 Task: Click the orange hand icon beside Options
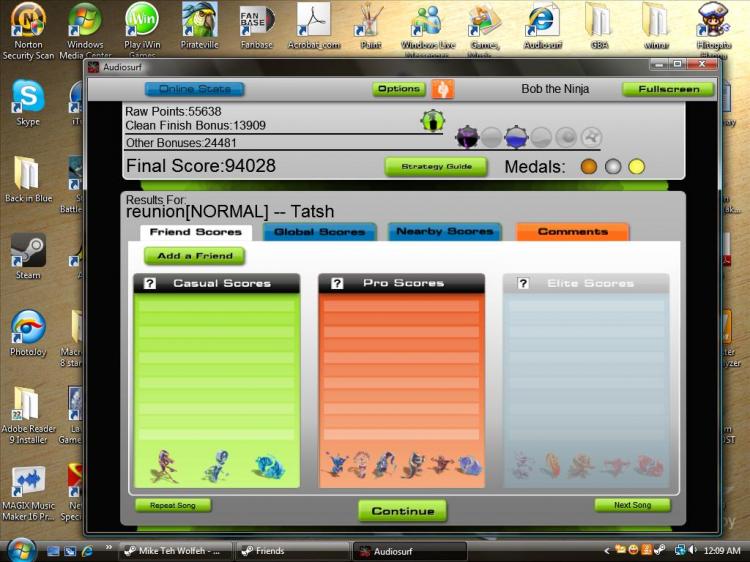point(442,89)
